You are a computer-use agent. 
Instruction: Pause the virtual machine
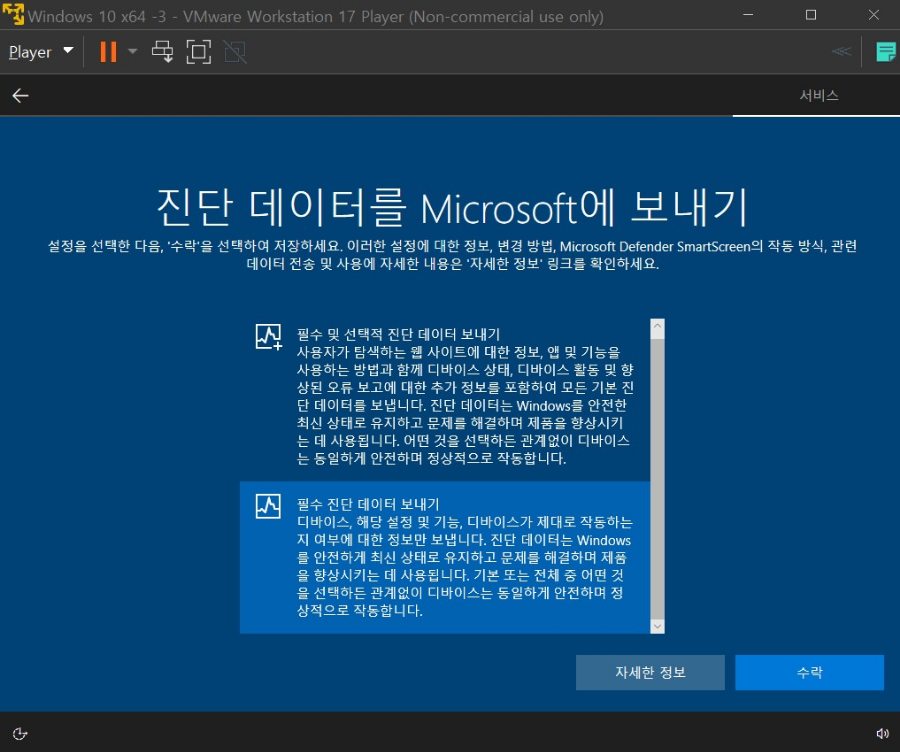(108, 52)
